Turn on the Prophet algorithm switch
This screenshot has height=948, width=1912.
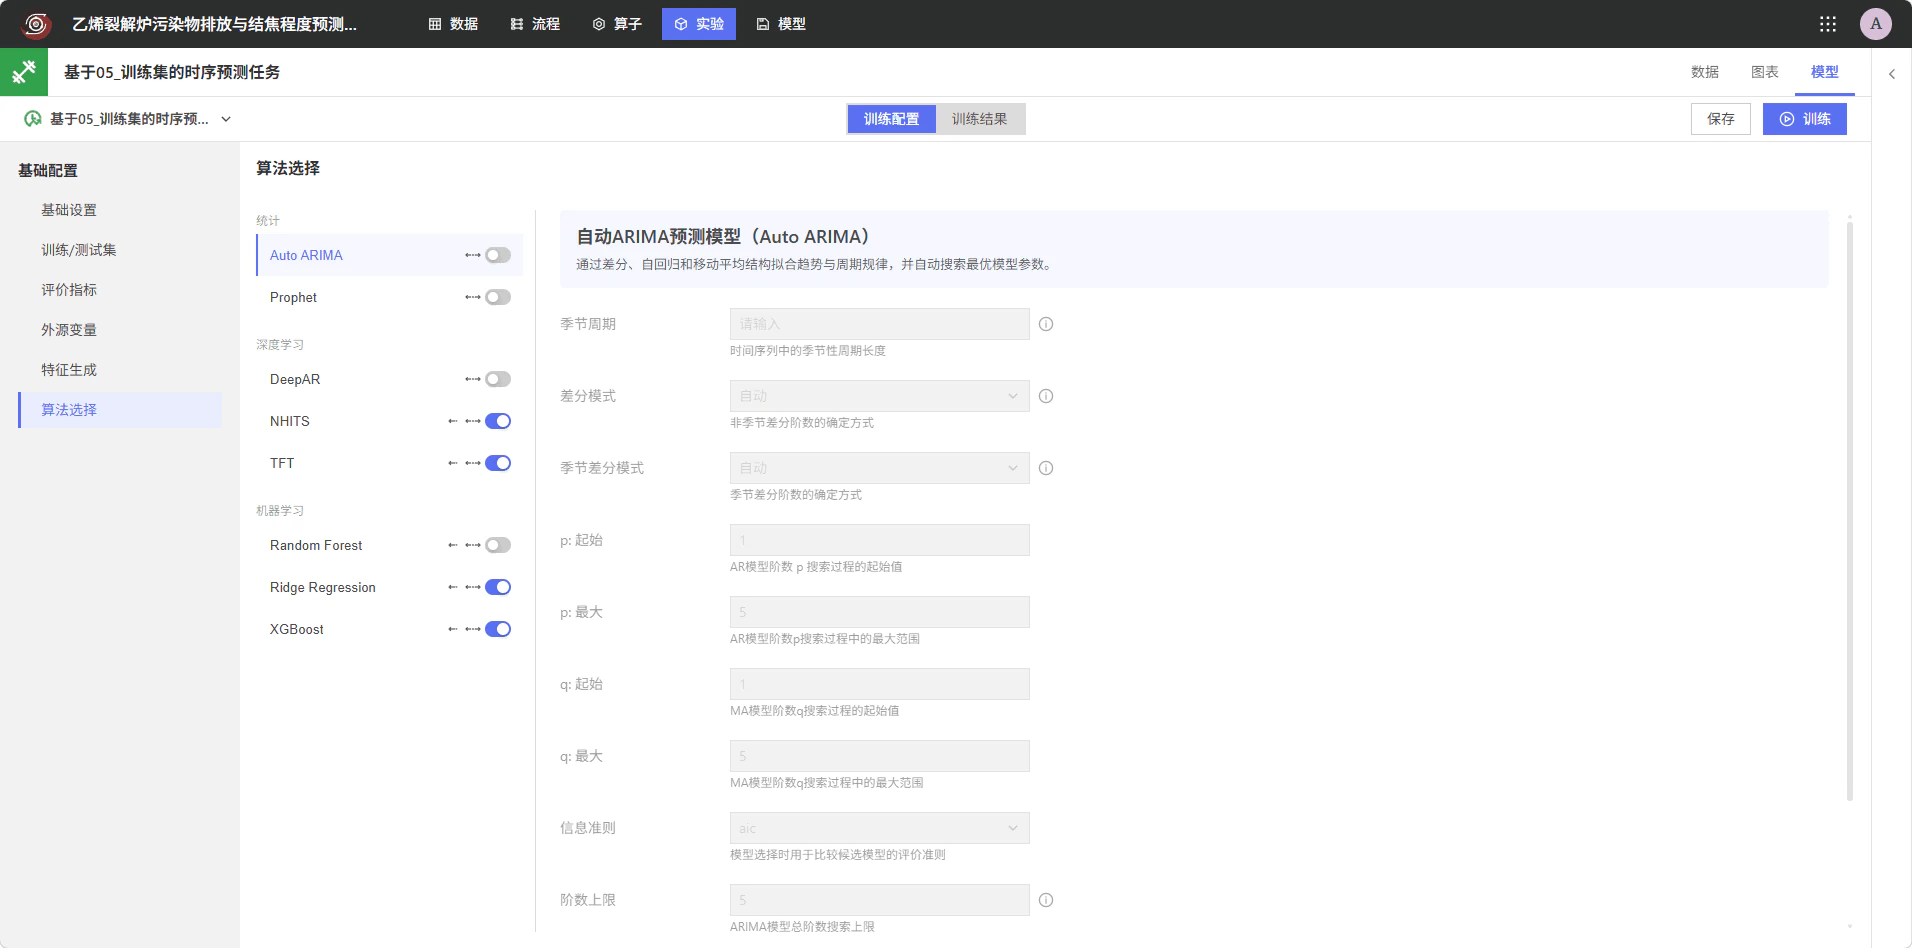(x=498, y=297)
